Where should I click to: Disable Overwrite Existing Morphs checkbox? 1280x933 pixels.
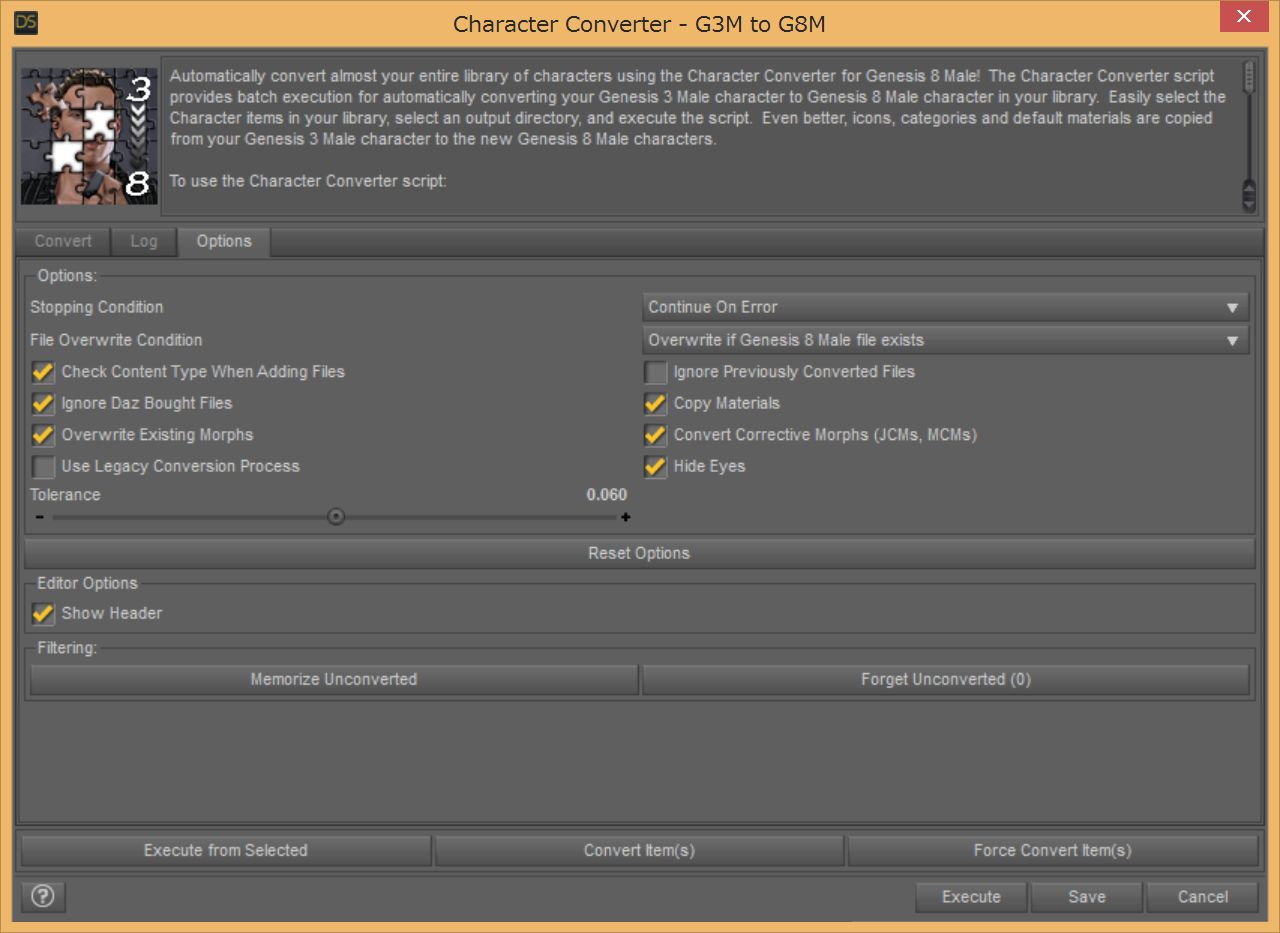pos(43,435)
